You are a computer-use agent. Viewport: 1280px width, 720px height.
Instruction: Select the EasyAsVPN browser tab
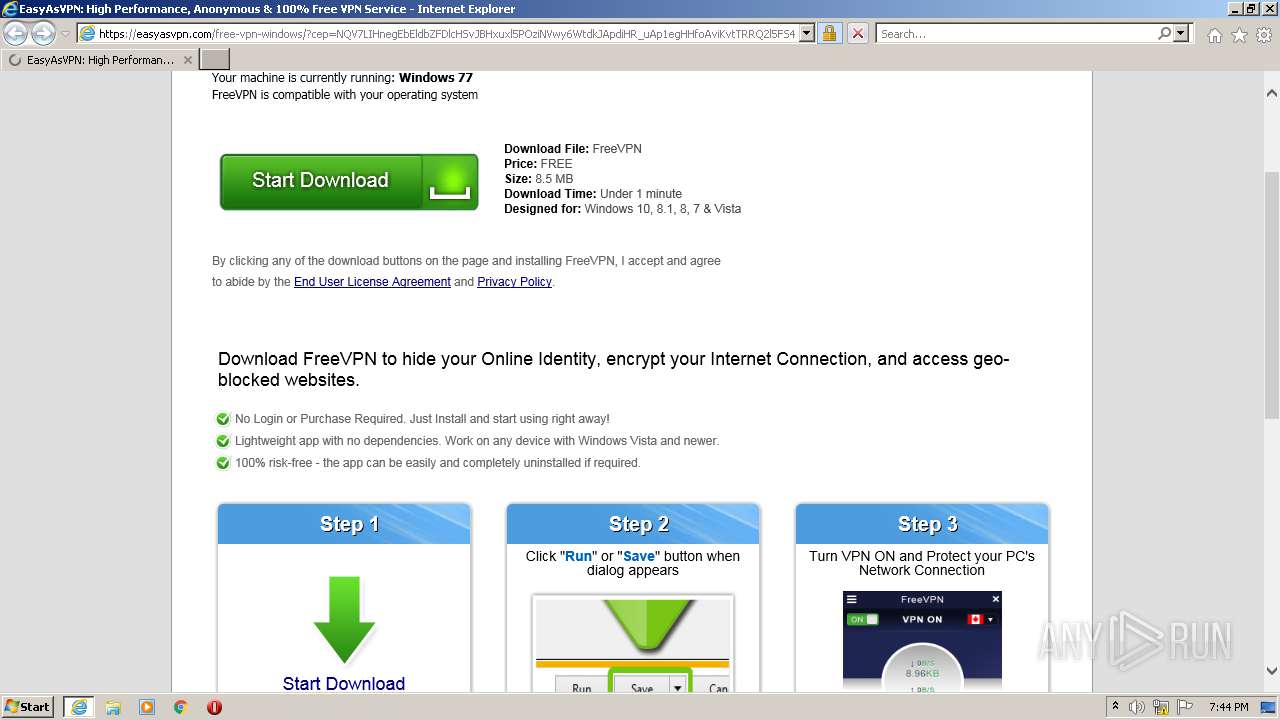(100, 60)
